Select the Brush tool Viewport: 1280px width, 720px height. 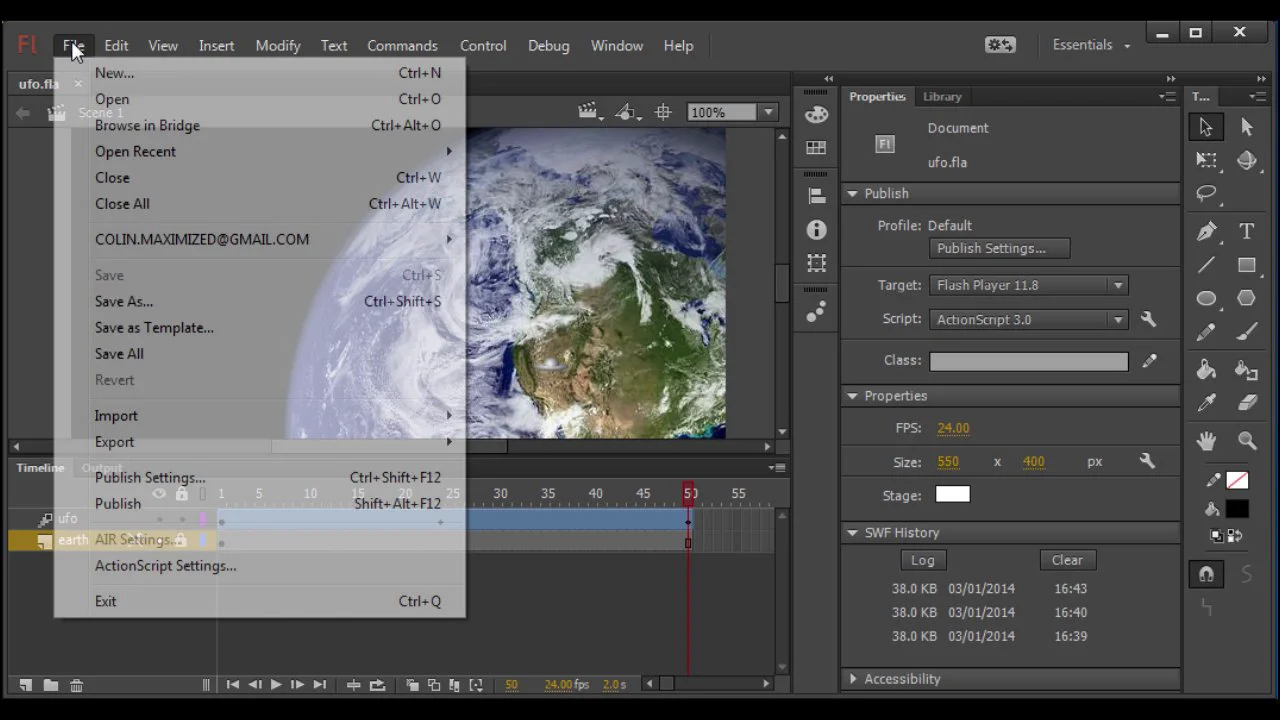tap(1247, 332)
